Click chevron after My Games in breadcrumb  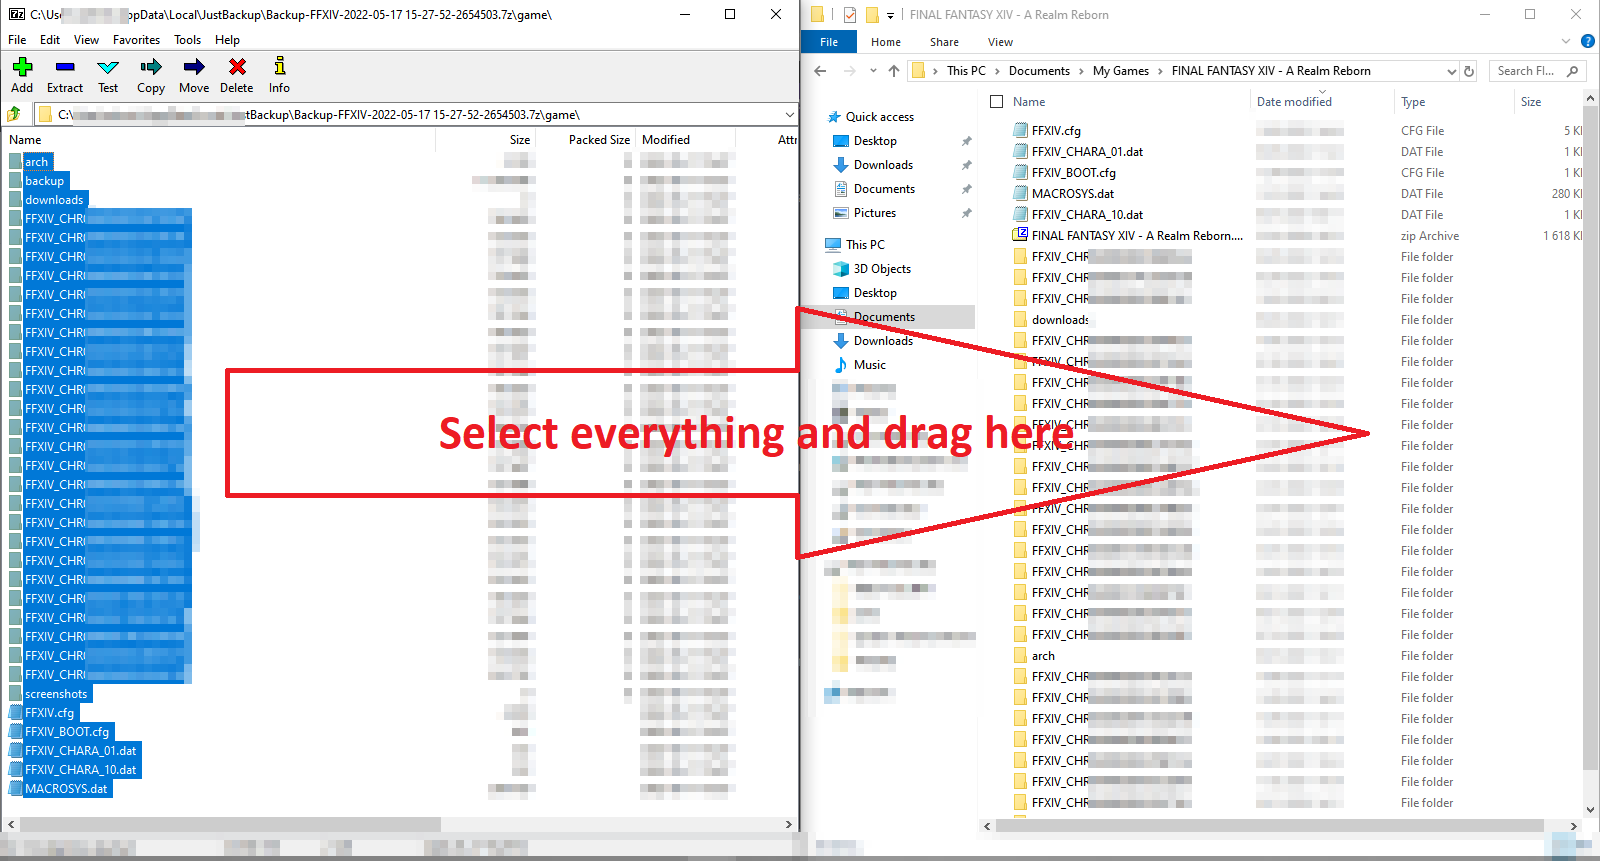tap(1160, 71)
